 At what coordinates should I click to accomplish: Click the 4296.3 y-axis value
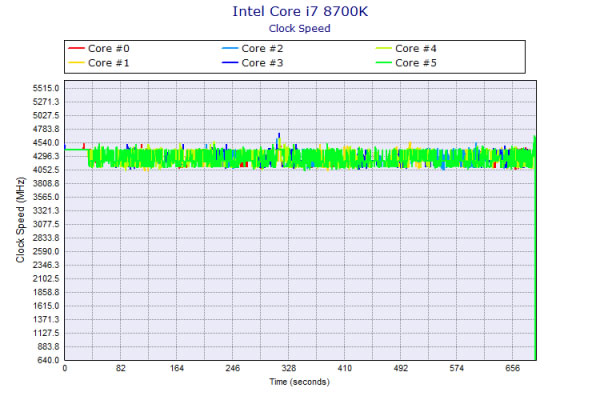pyautogui.click(x=46, y=156)
